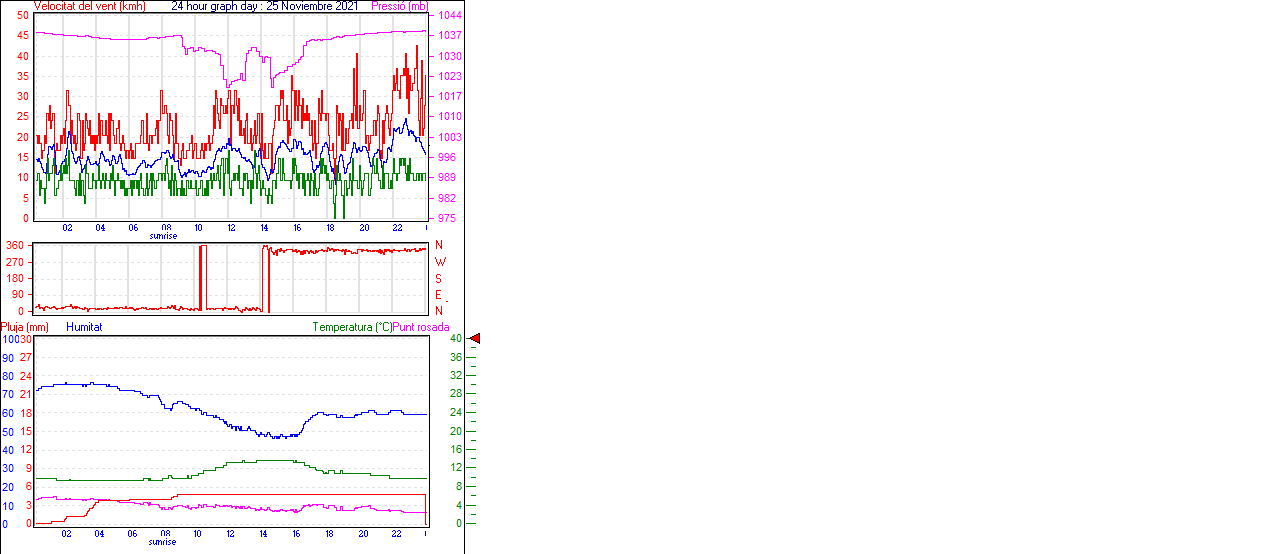The height and width of the screenshot is (554, 1280).
Task: Select the 360 degree wind direction tick
Action: tap(15, 246)
